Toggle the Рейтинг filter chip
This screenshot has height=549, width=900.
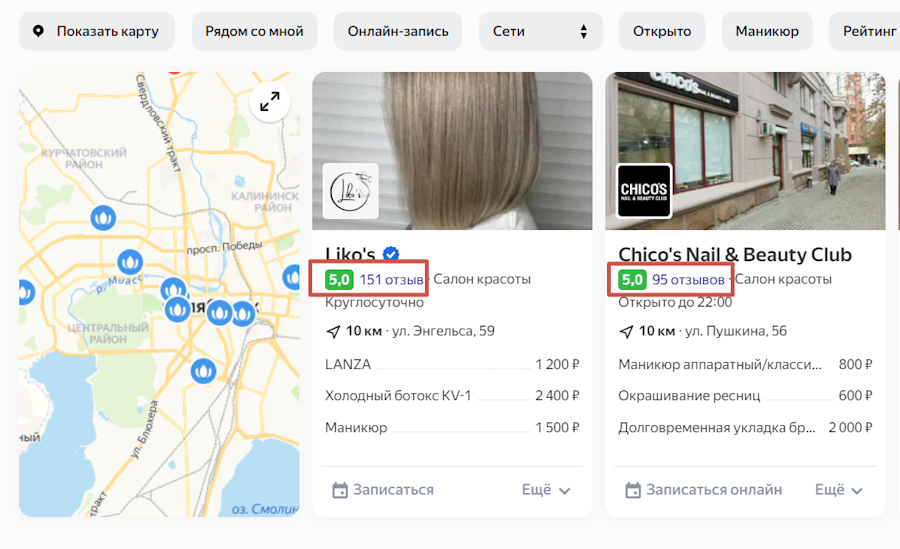point(867,31)
